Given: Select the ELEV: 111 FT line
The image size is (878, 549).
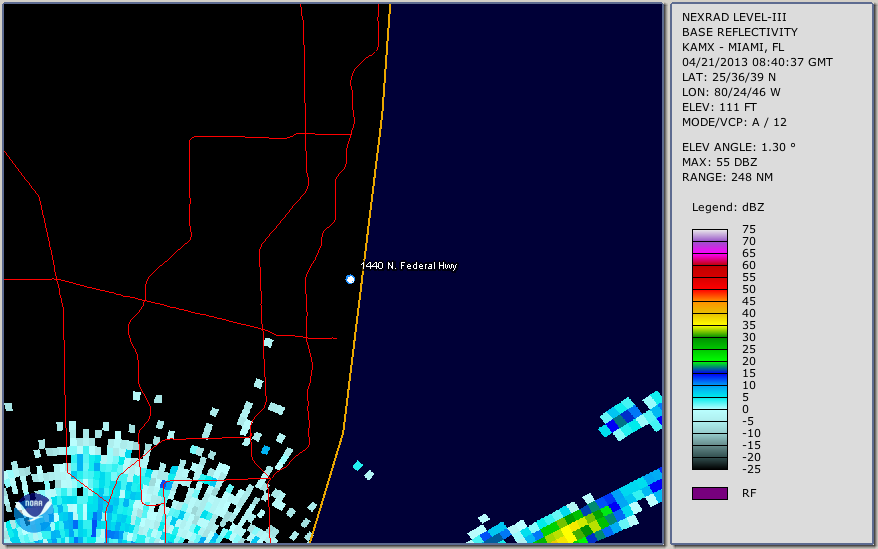Looking at the screenshot, I should tap(720, 108).
